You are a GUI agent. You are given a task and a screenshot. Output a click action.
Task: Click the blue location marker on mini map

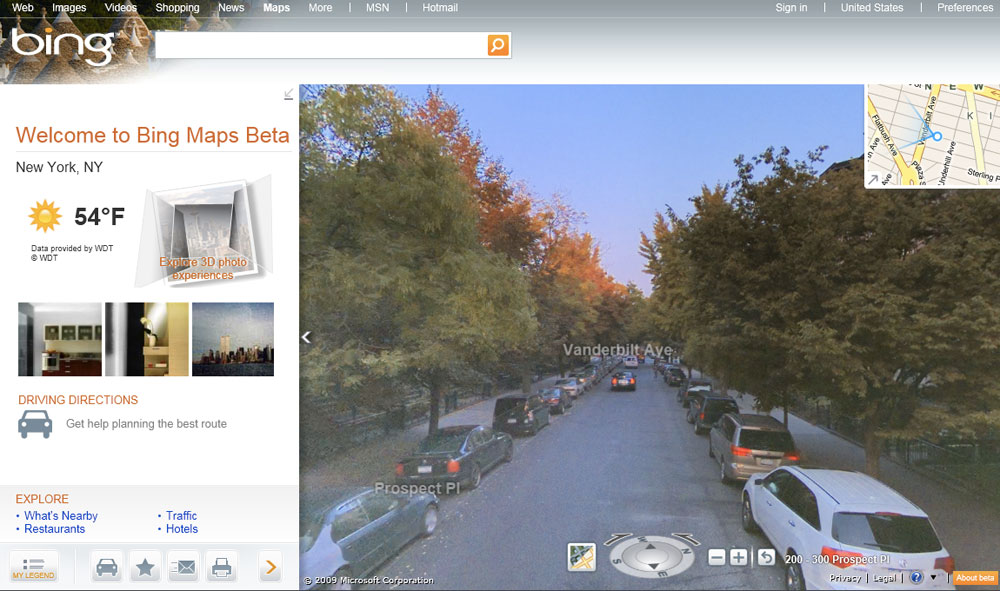[937, 136]
